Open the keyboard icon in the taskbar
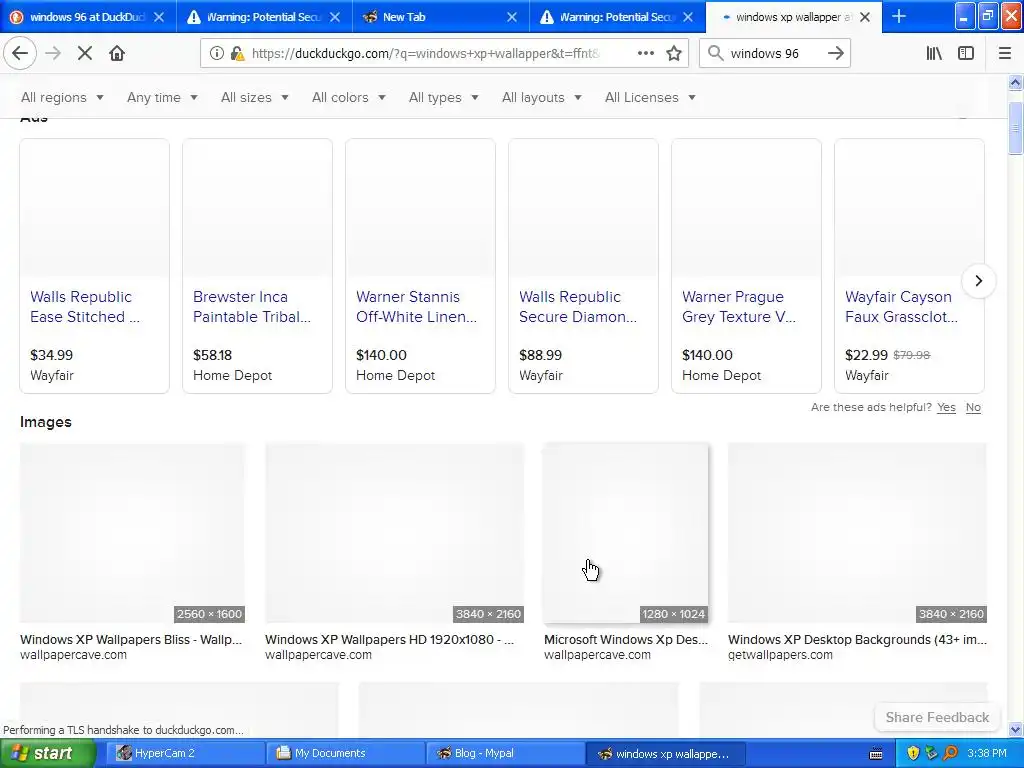The width and height of the screenshot is (1024, 768). click(x=876, y=754)
